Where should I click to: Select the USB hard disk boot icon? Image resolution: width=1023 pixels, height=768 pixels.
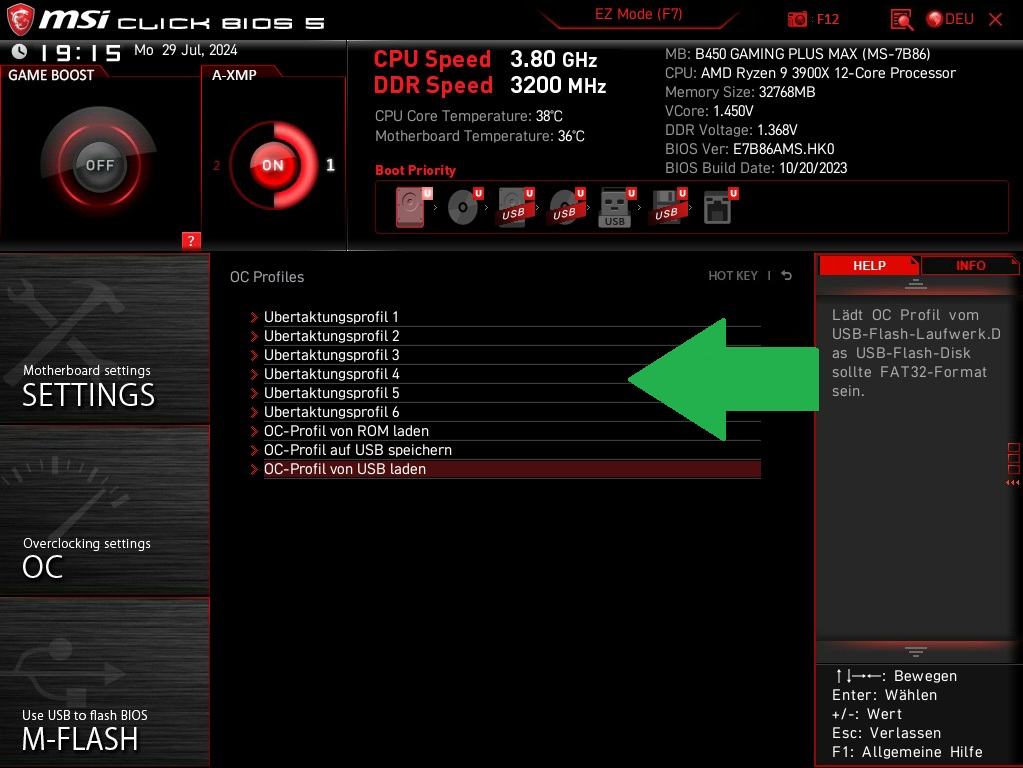[x=515, y=207]
